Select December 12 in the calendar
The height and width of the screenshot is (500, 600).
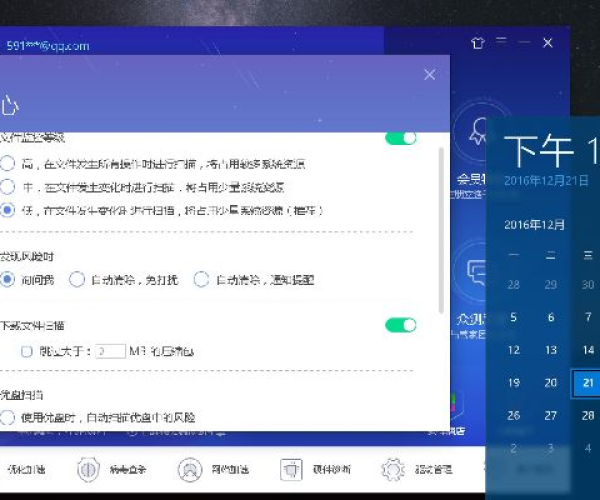[514, 350]
